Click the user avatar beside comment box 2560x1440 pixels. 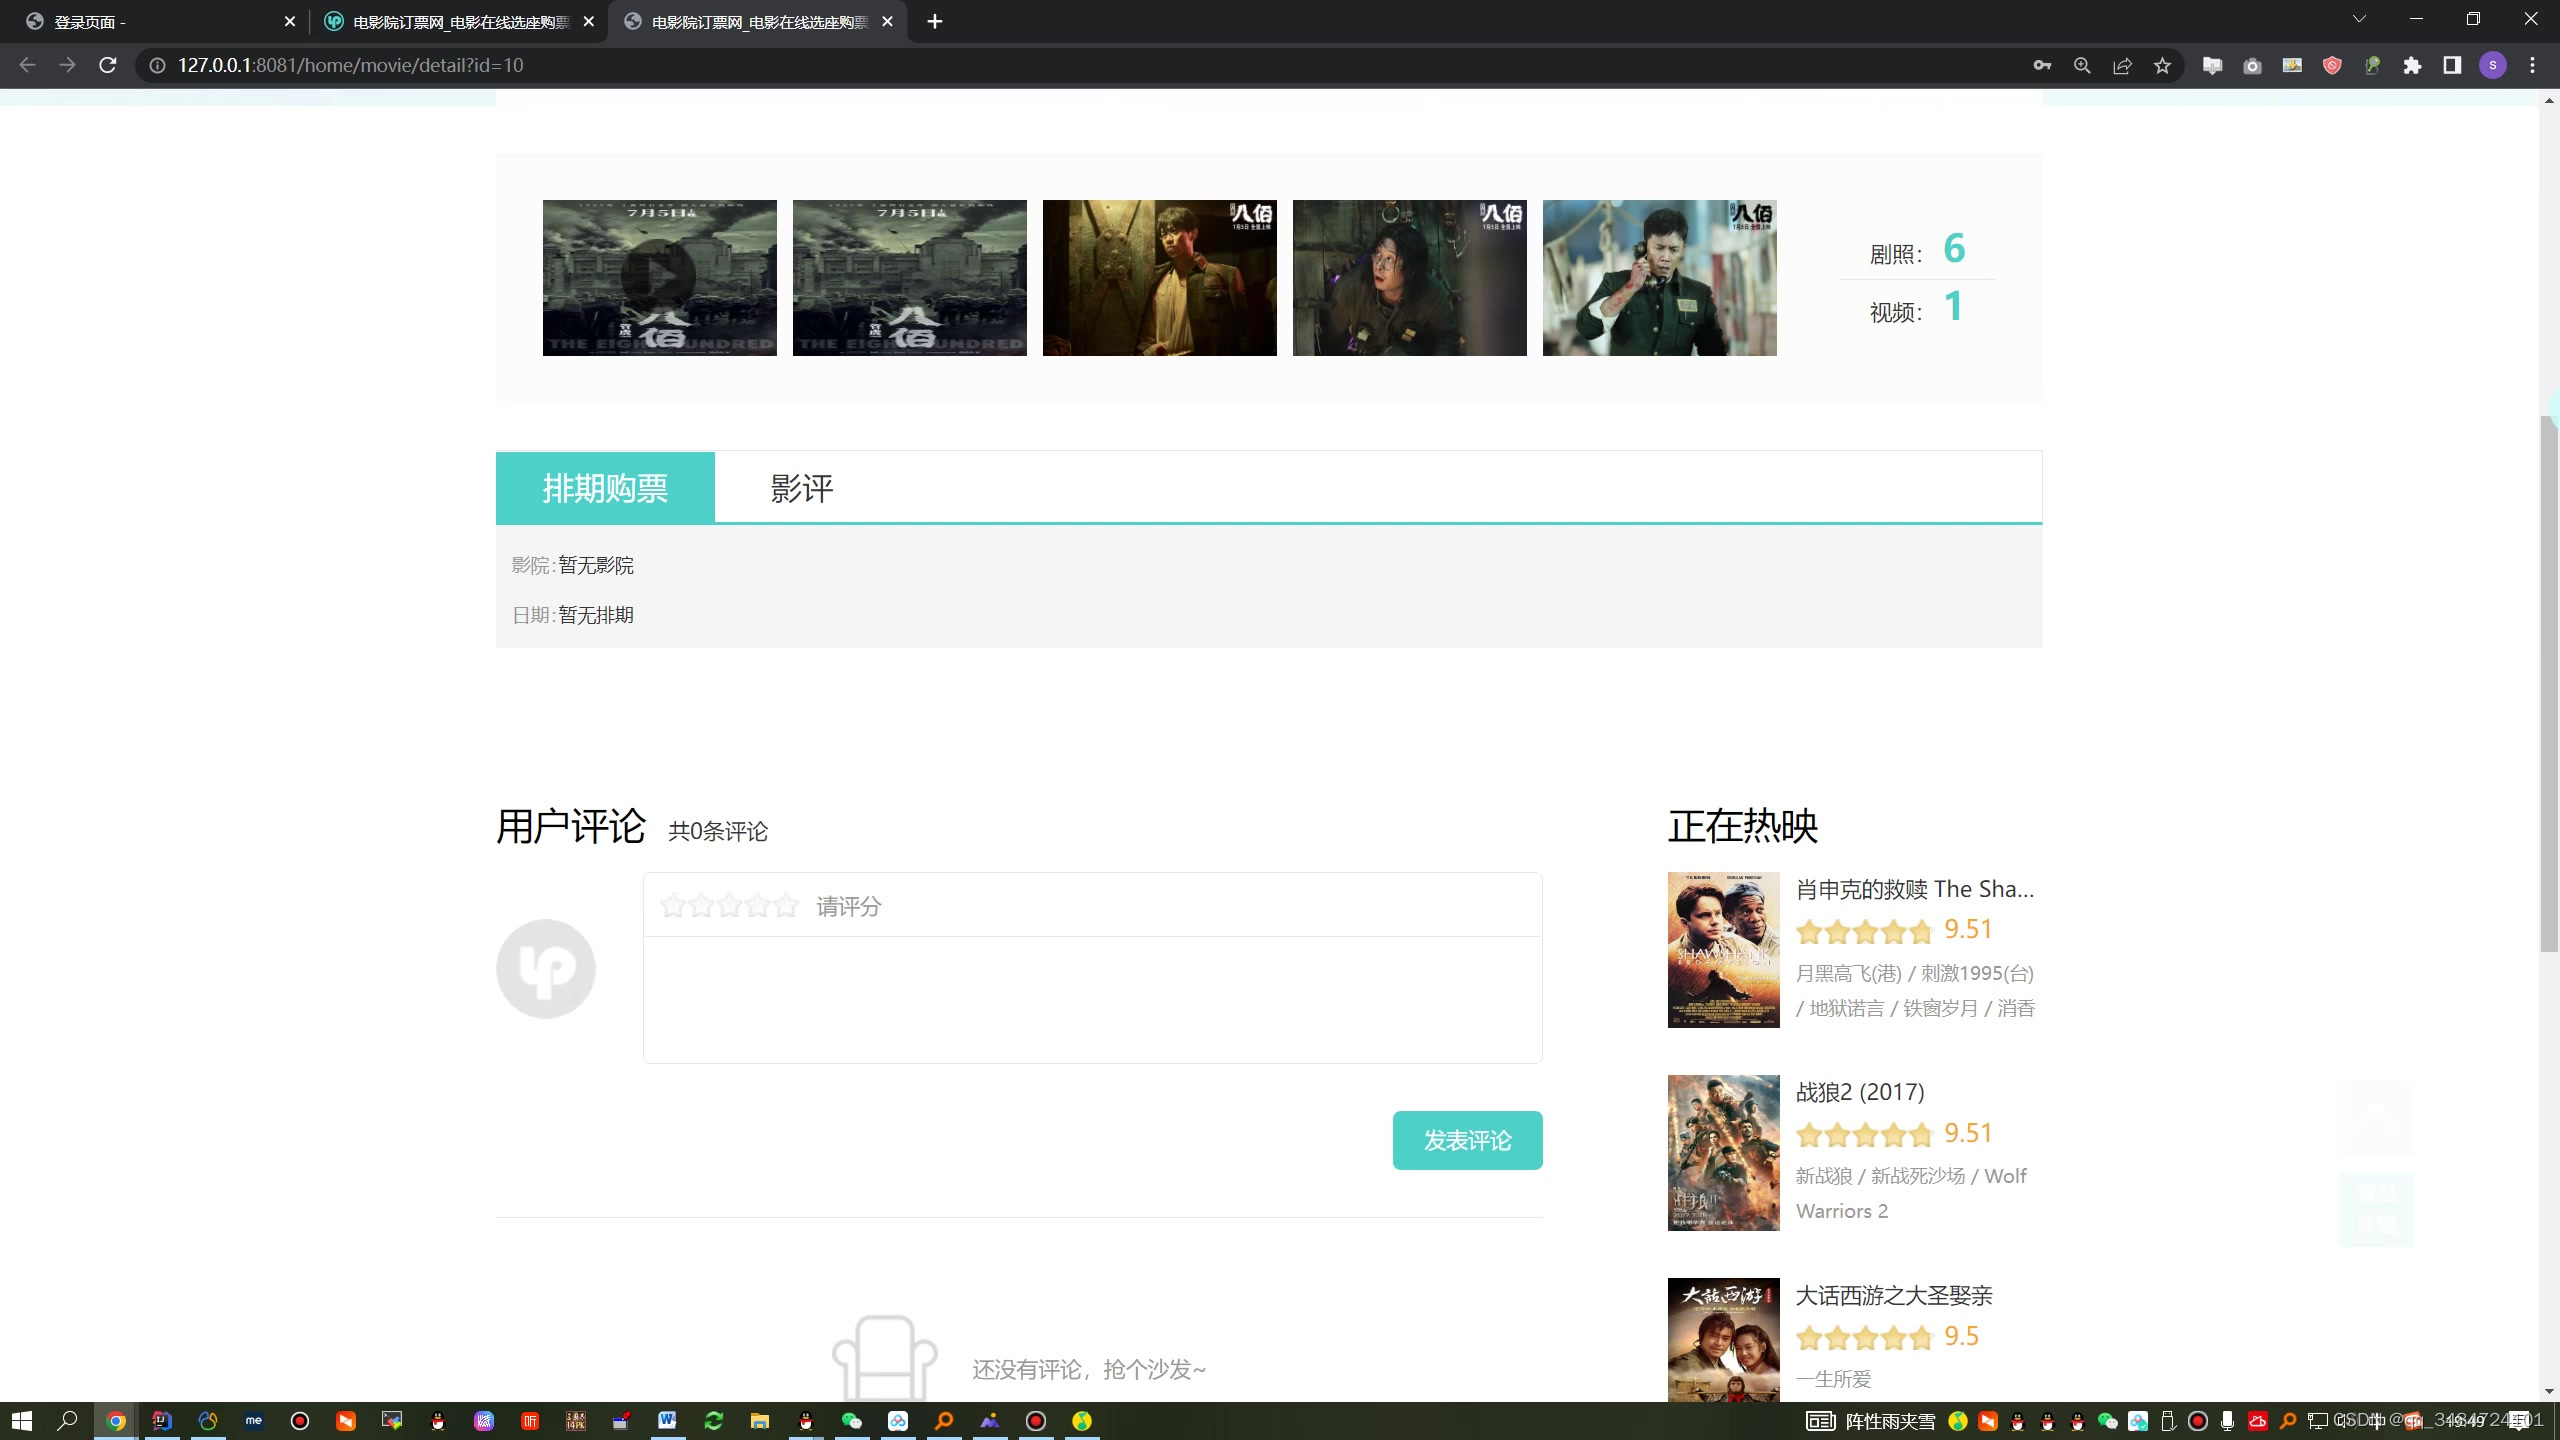tap(546, 968)
